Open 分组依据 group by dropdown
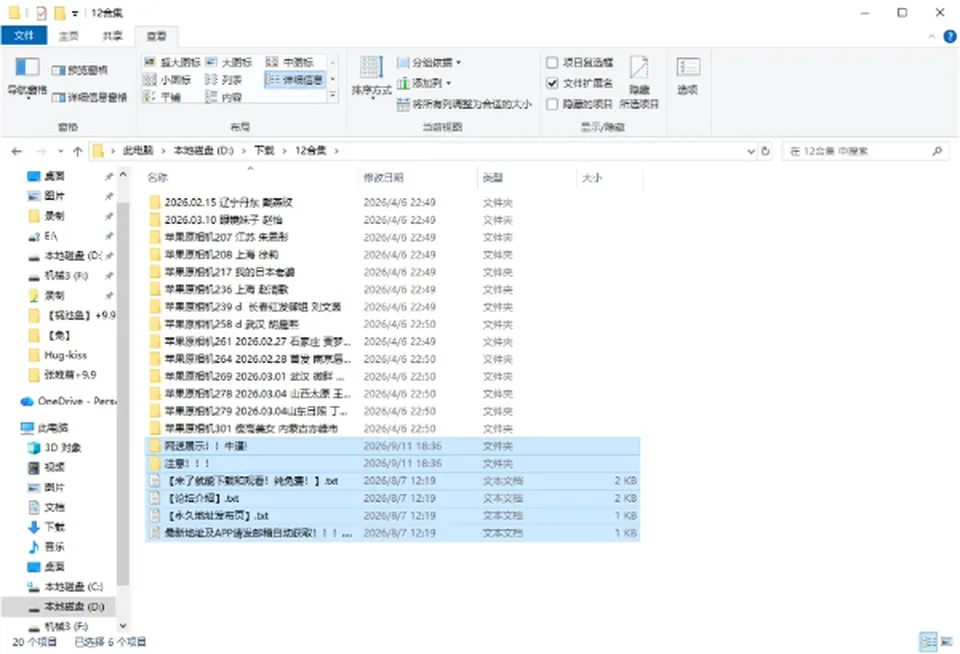This screenshot has height=654, width=960. pyautogui.click(x=429, y=62)
